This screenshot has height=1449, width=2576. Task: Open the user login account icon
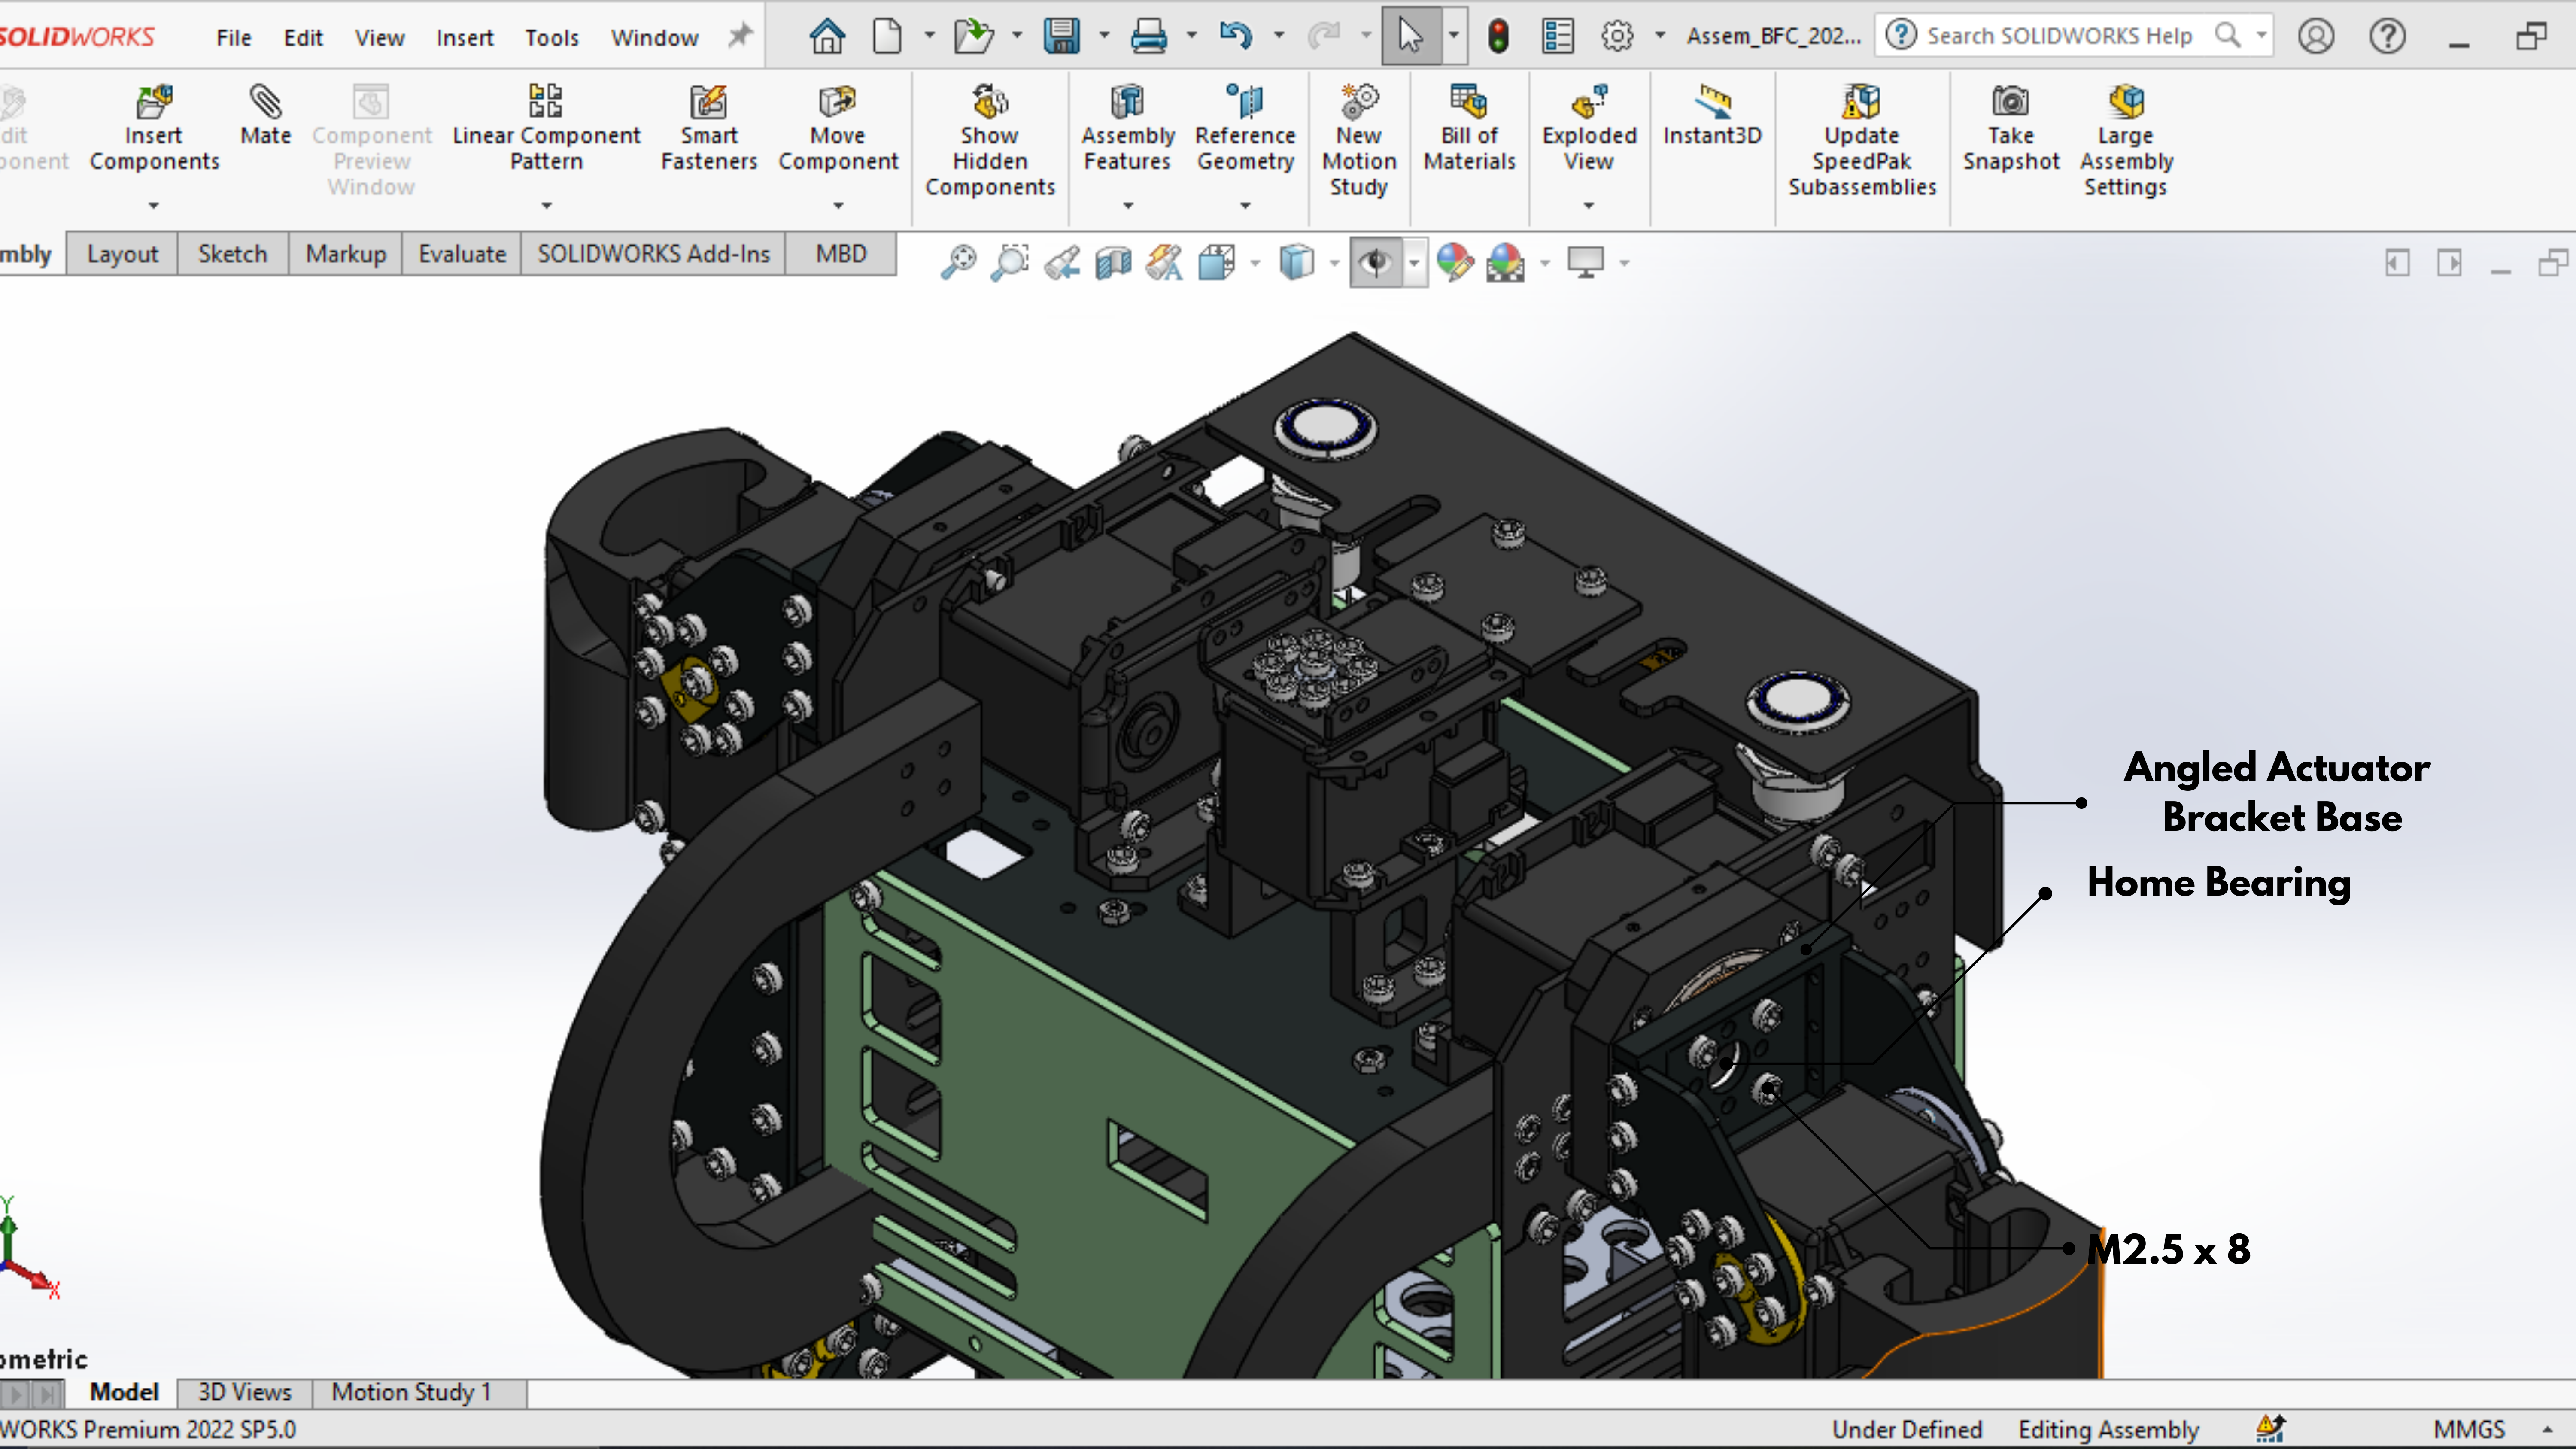tap(2316, 36)
